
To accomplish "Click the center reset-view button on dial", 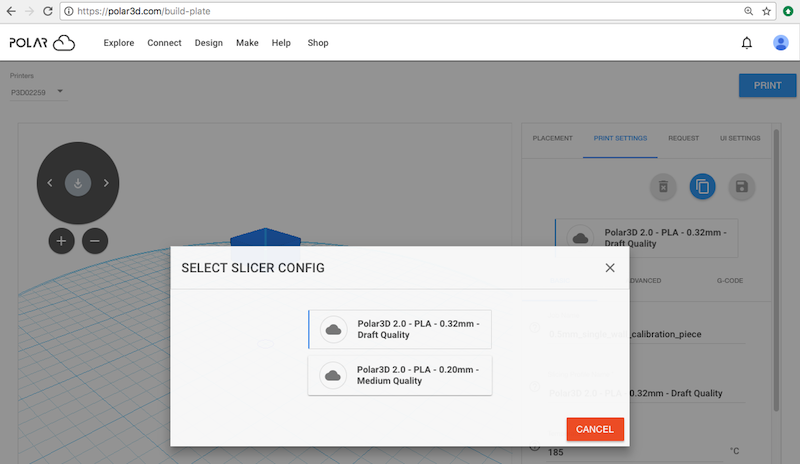I will (78, 183).
